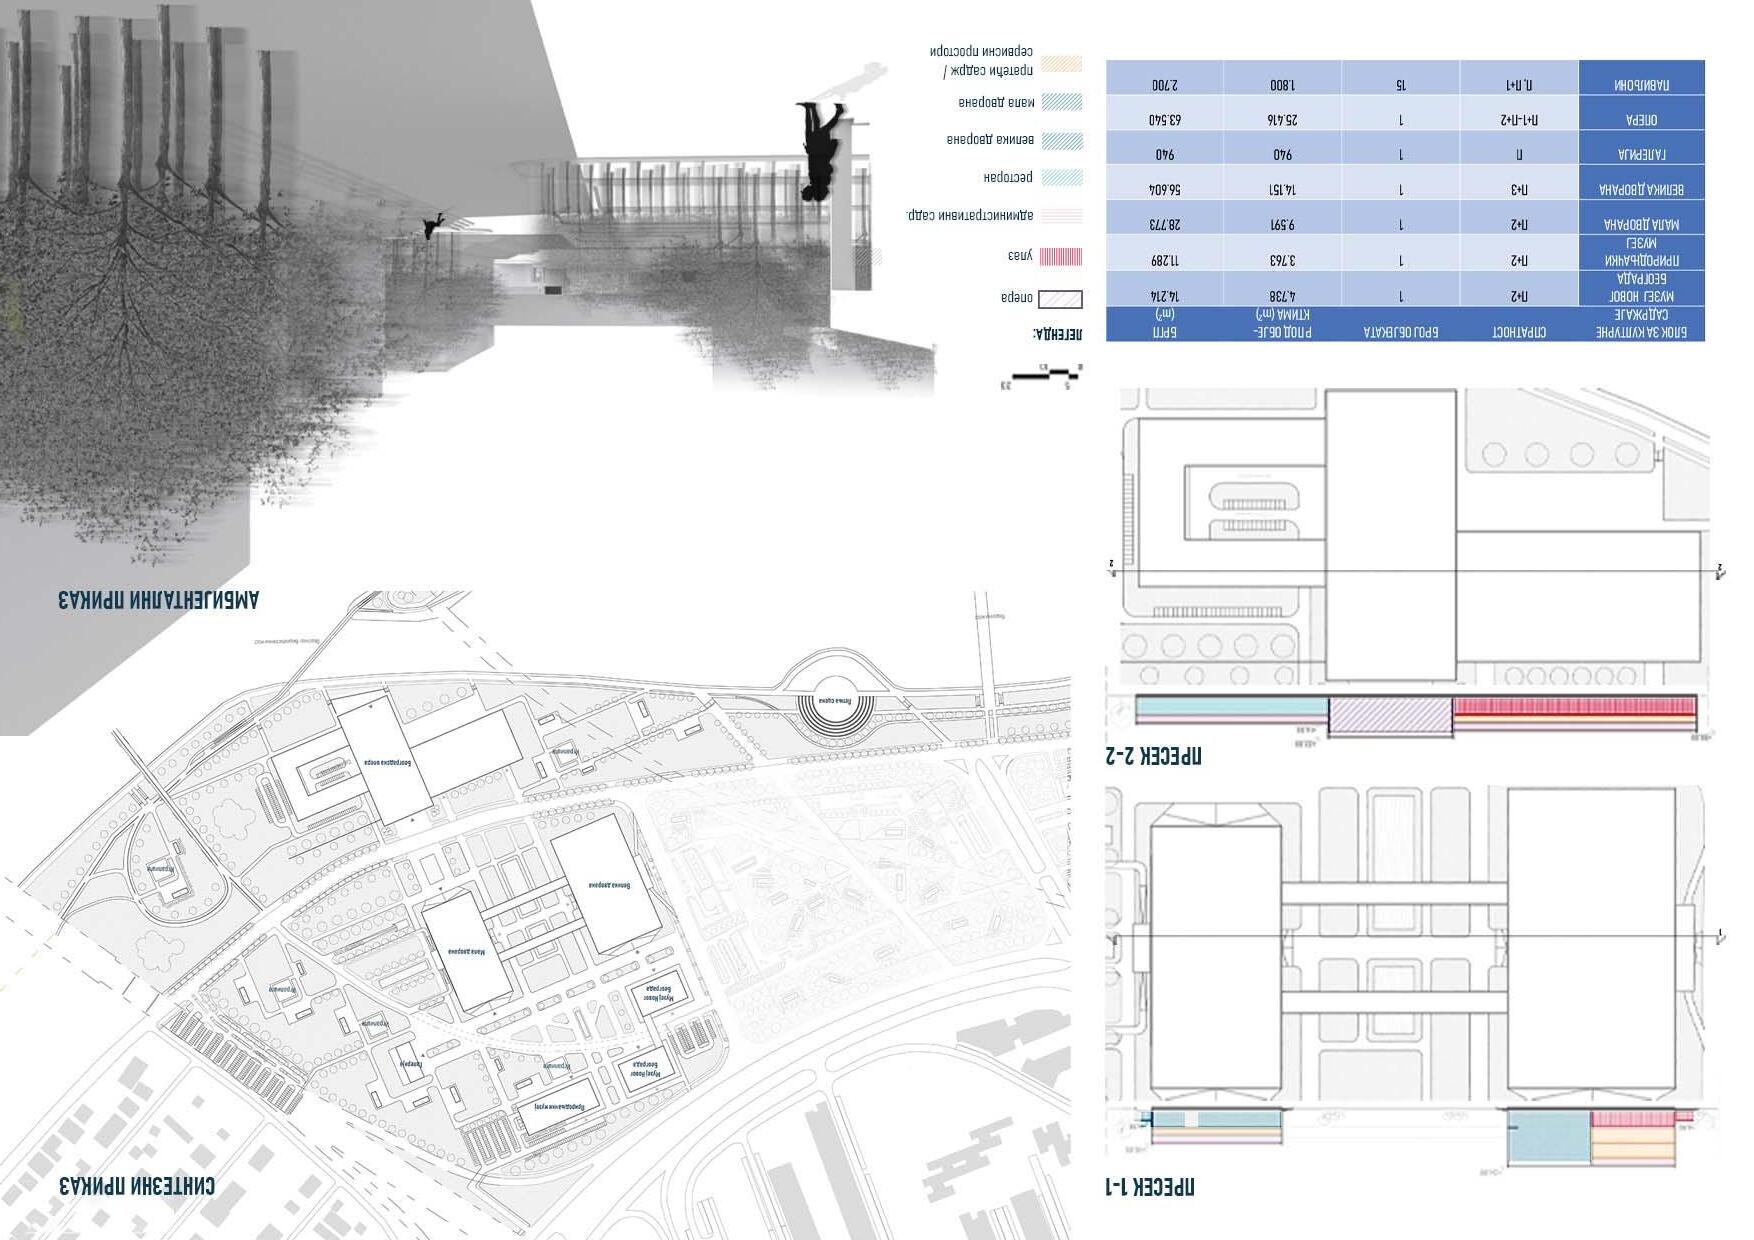Click the '15' object-count cell
The image size is (1754, 1240).
[x=1401, y=85]
